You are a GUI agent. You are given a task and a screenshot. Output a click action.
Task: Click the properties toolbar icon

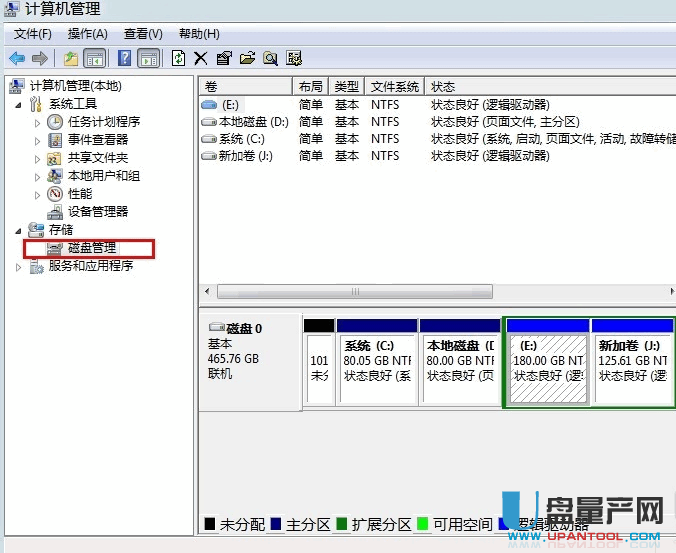point(223,58)
